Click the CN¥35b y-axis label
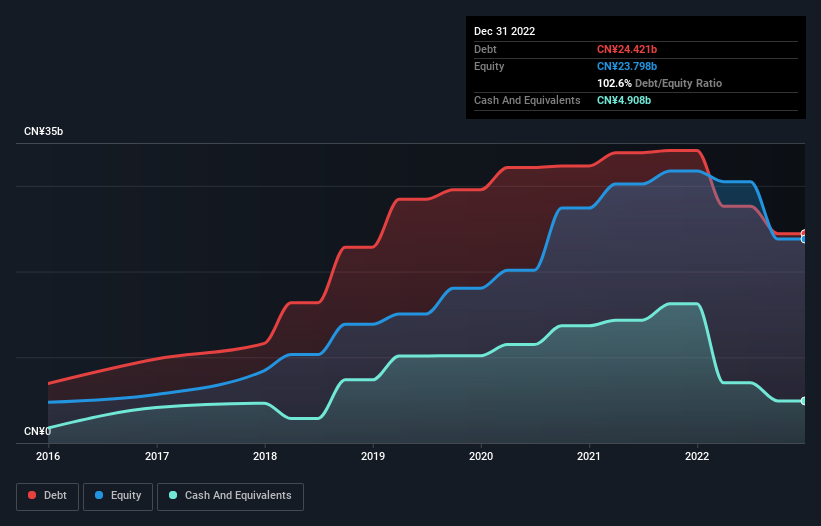The image size is (821, 526). (43, 131)
